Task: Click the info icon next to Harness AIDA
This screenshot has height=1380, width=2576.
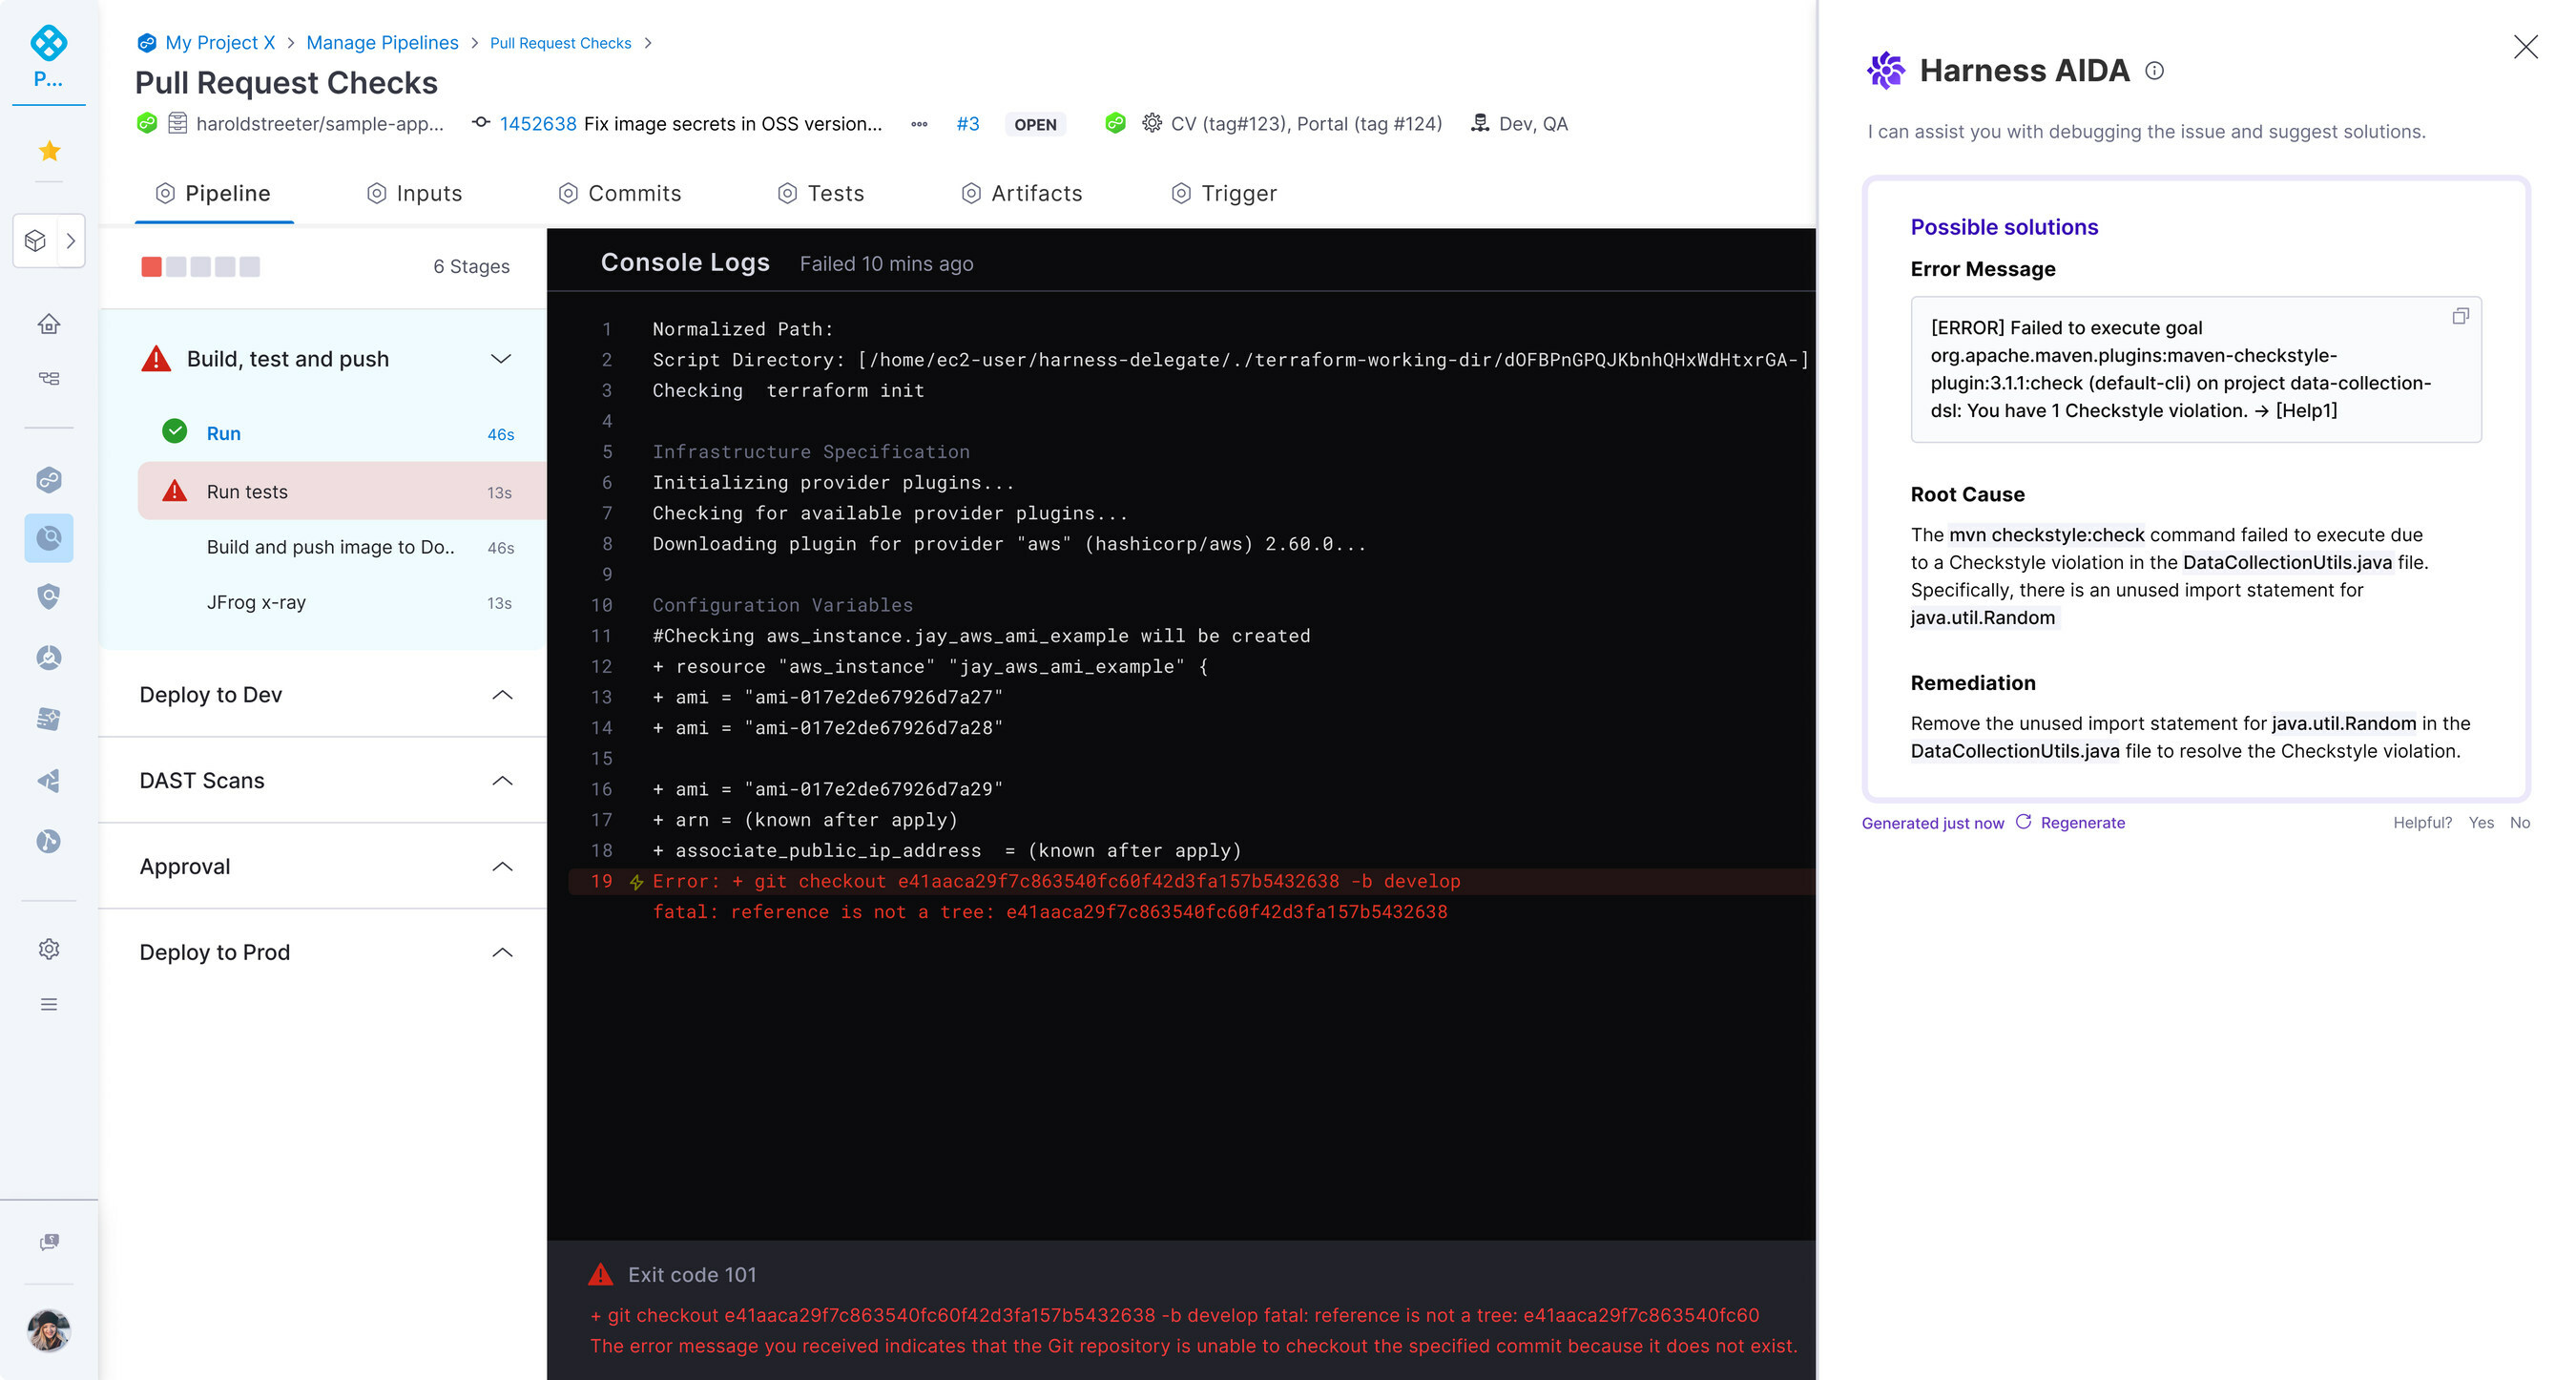Action: (x=2155, y=71)
